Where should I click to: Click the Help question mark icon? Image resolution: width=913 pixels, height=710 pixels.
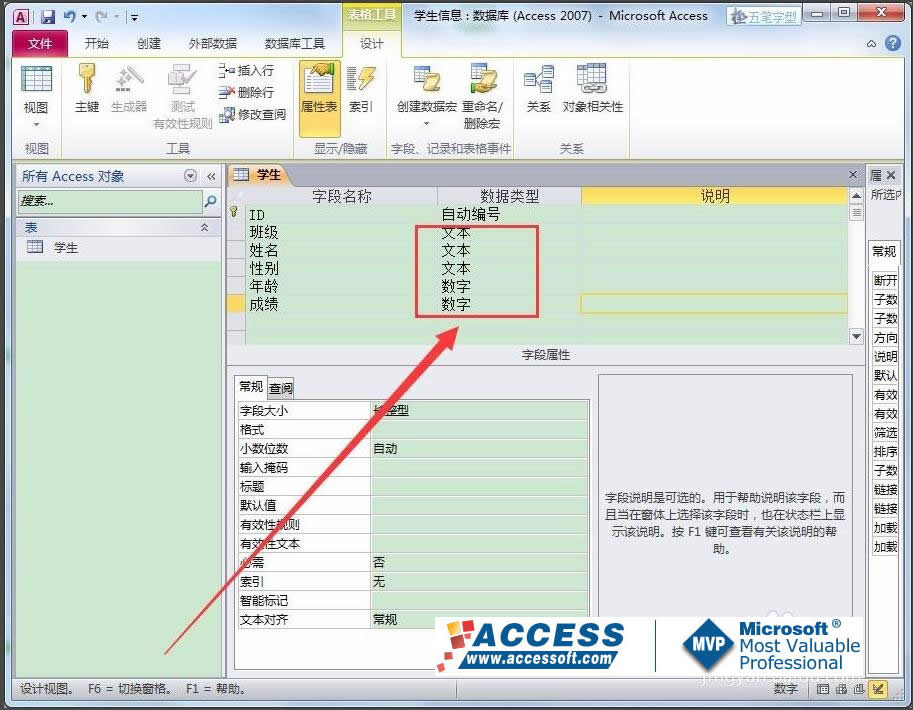[x=893, y=43]
